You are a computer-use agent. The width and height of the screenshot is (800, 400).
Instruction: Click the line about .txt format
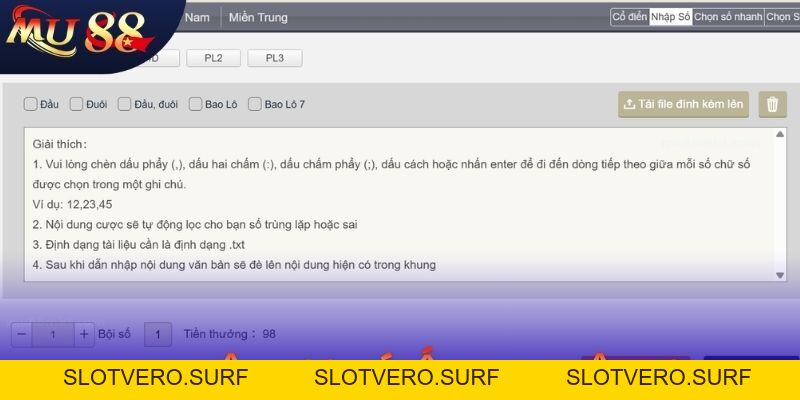[x=139, y=245]
